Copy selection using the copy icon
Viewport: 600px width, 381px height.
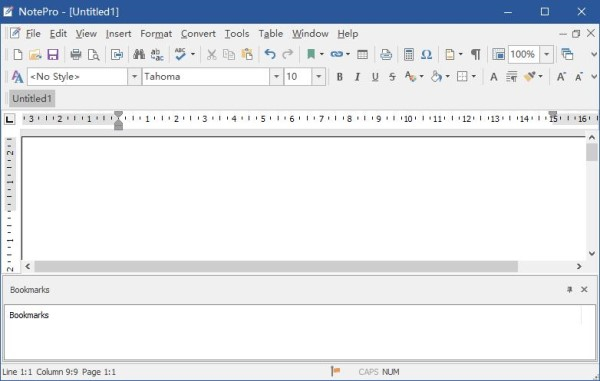point(229,54)
